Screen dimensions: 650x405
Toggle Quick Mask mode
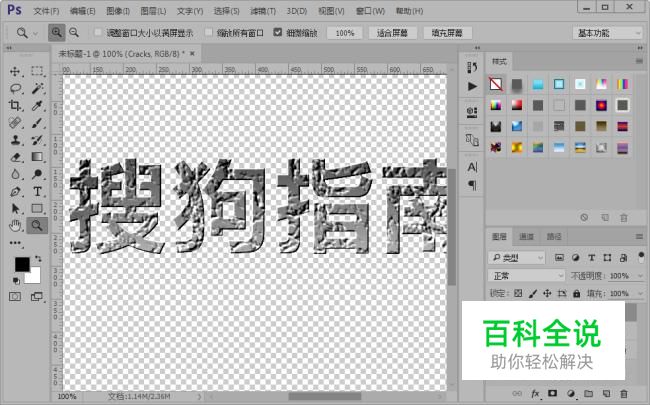(x=15, y=296)
